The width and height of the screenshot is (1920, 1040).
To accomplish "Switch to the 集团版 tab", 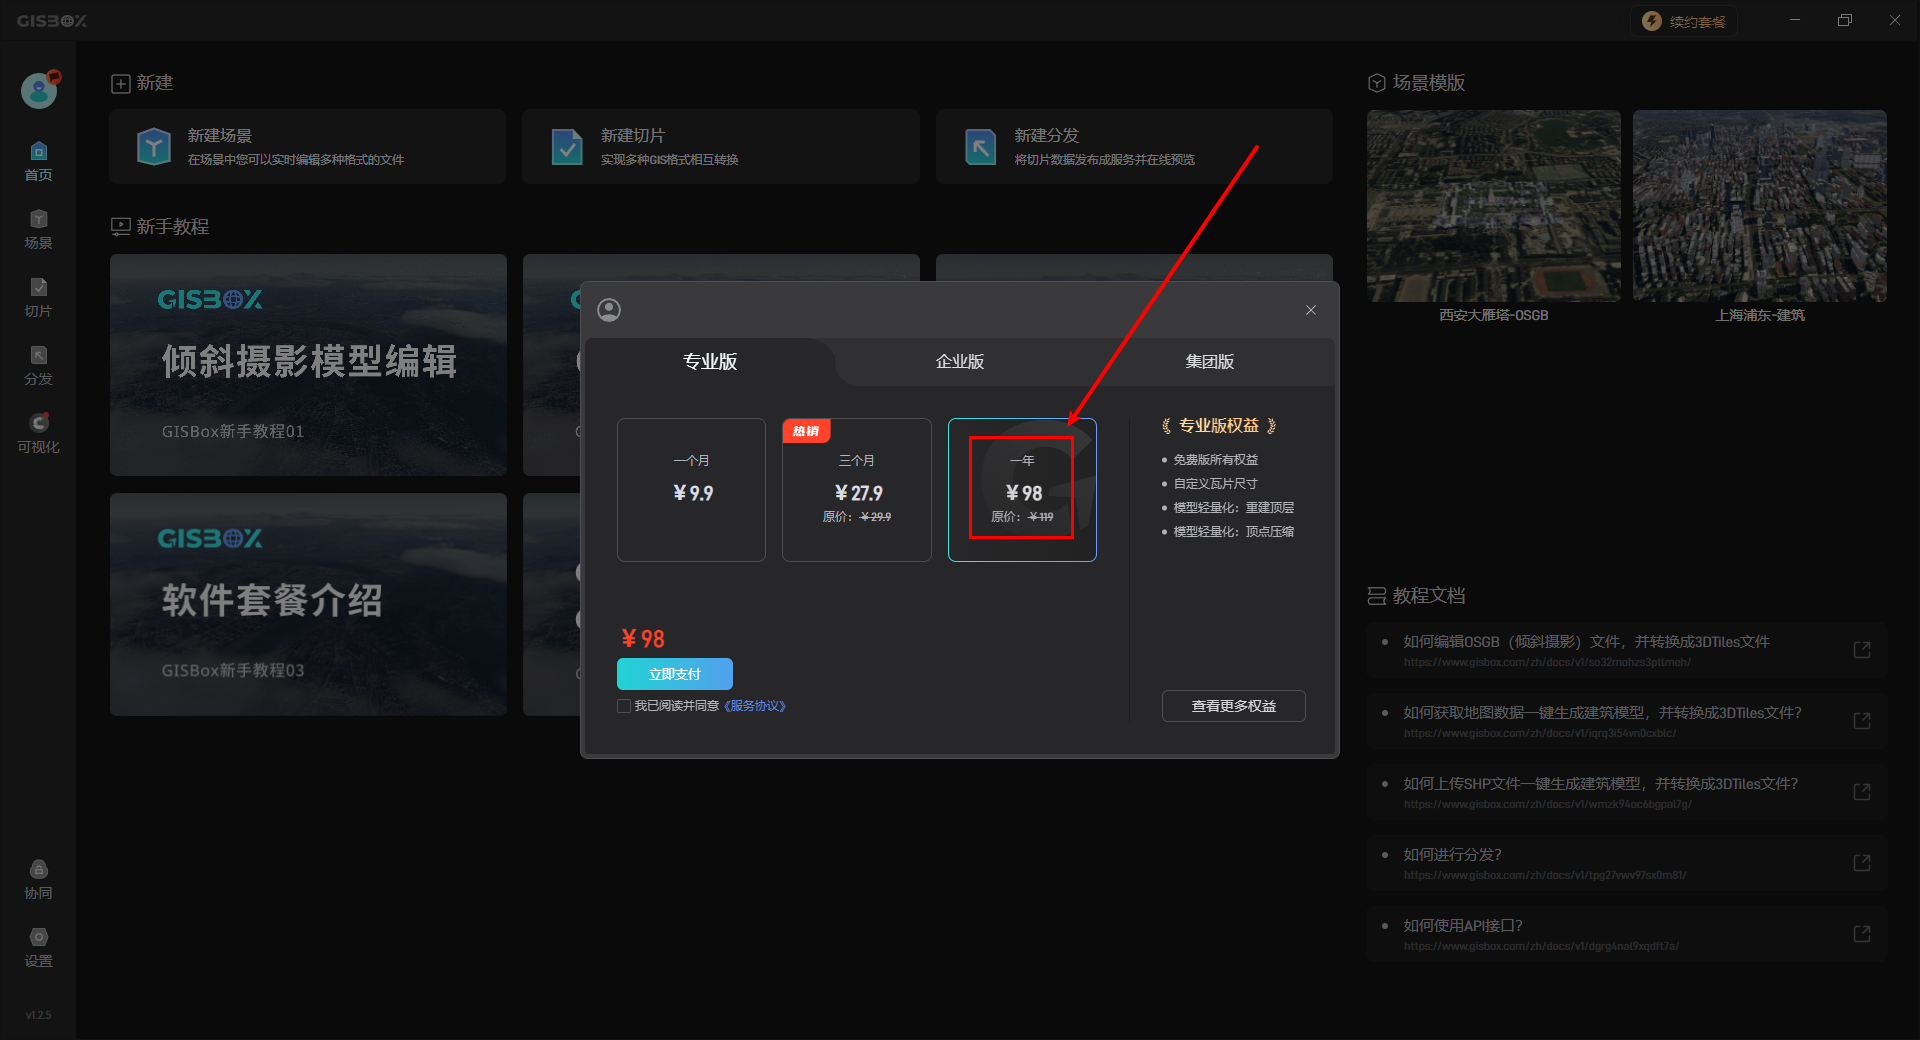I will tap(1210, 362).
